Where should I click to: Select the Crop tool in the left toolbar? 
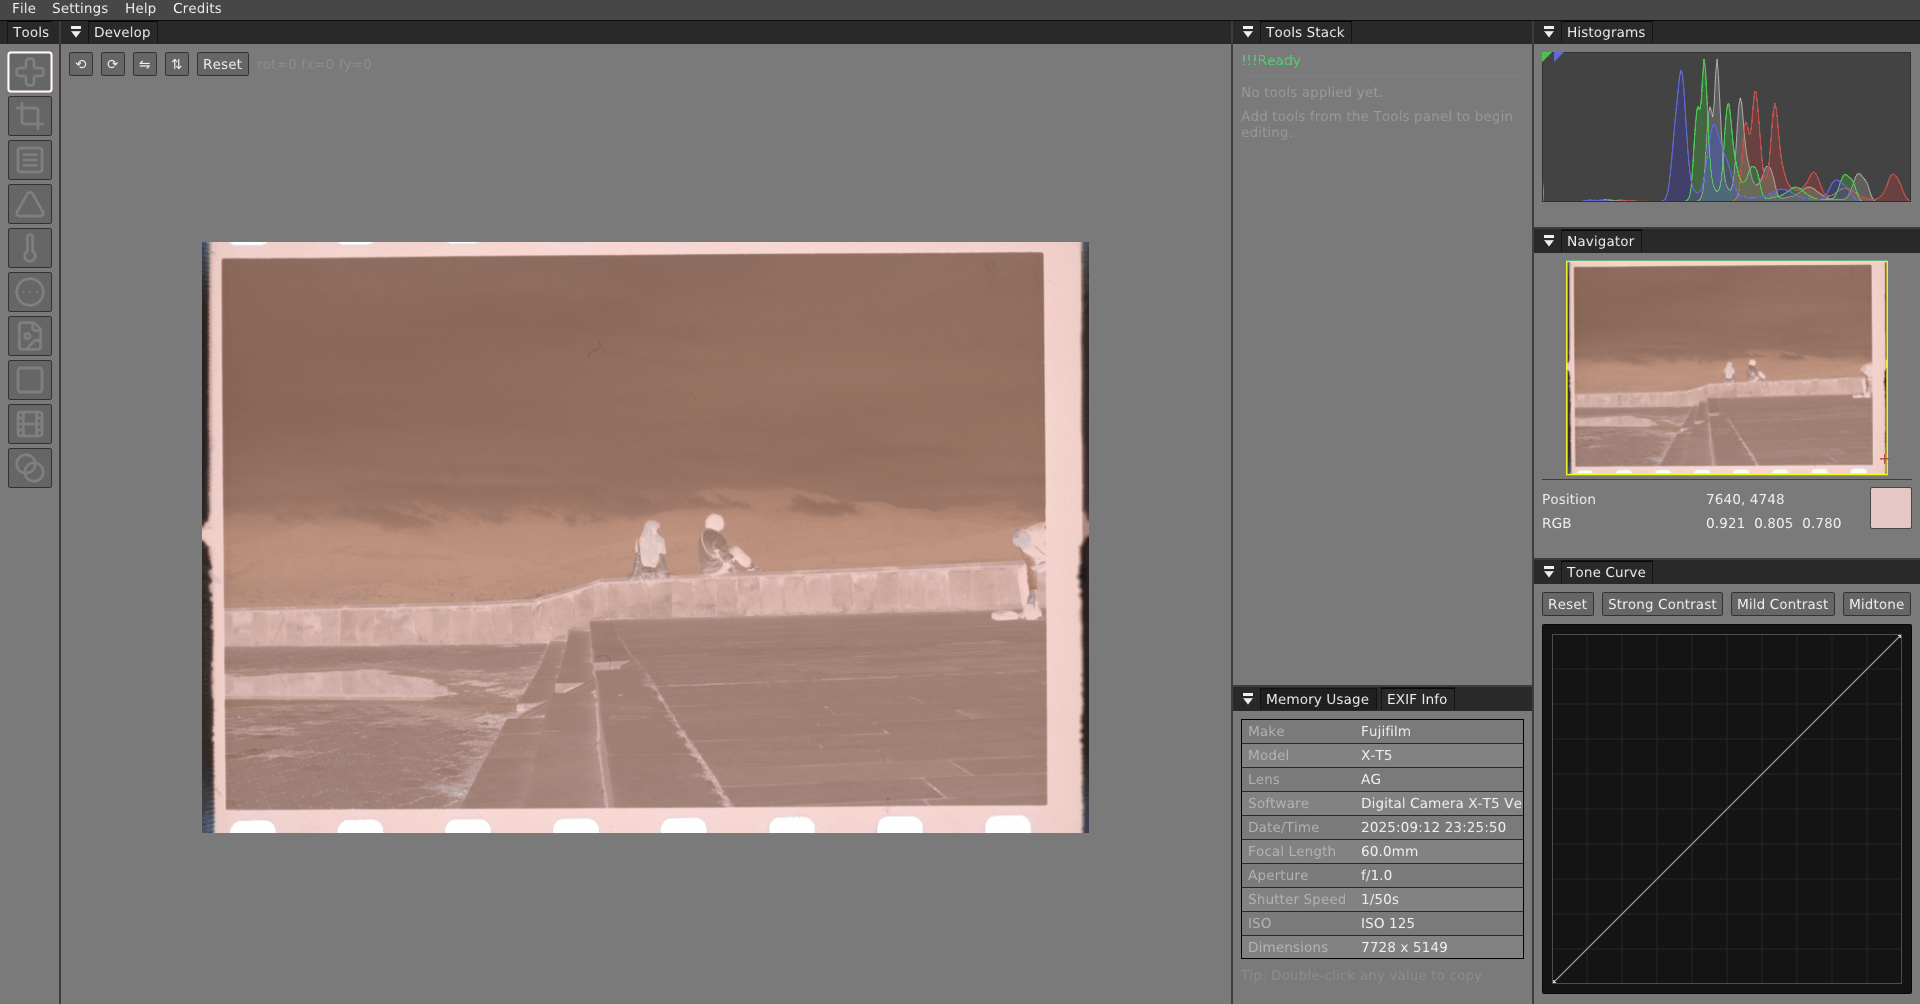click(x=30, y=115)
